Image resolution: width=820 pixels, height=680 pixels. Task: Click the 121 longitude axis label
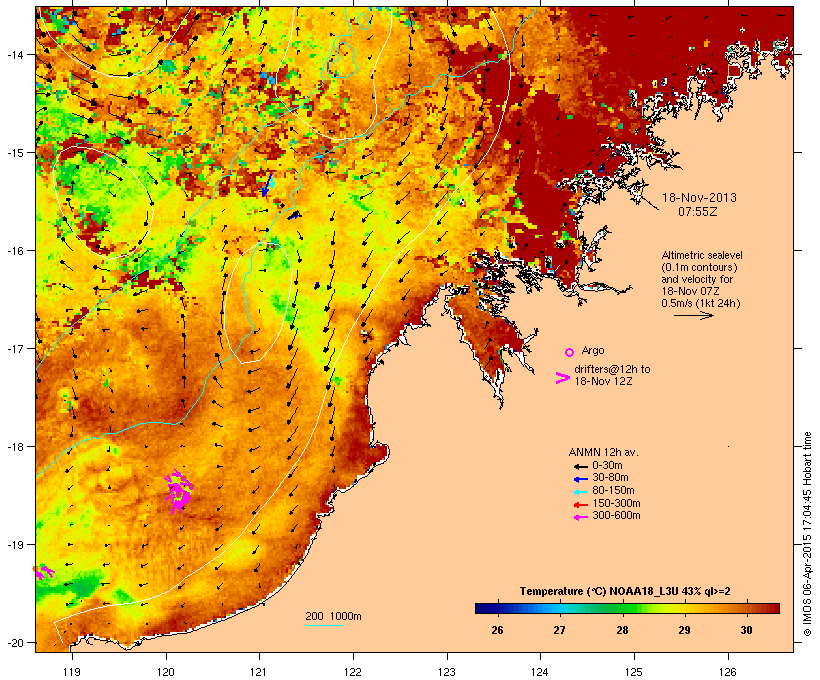click(x=259, y=672)
